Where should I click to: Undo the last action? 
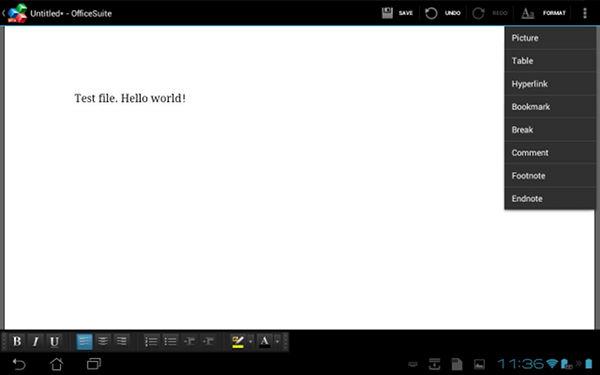(443, 13)
